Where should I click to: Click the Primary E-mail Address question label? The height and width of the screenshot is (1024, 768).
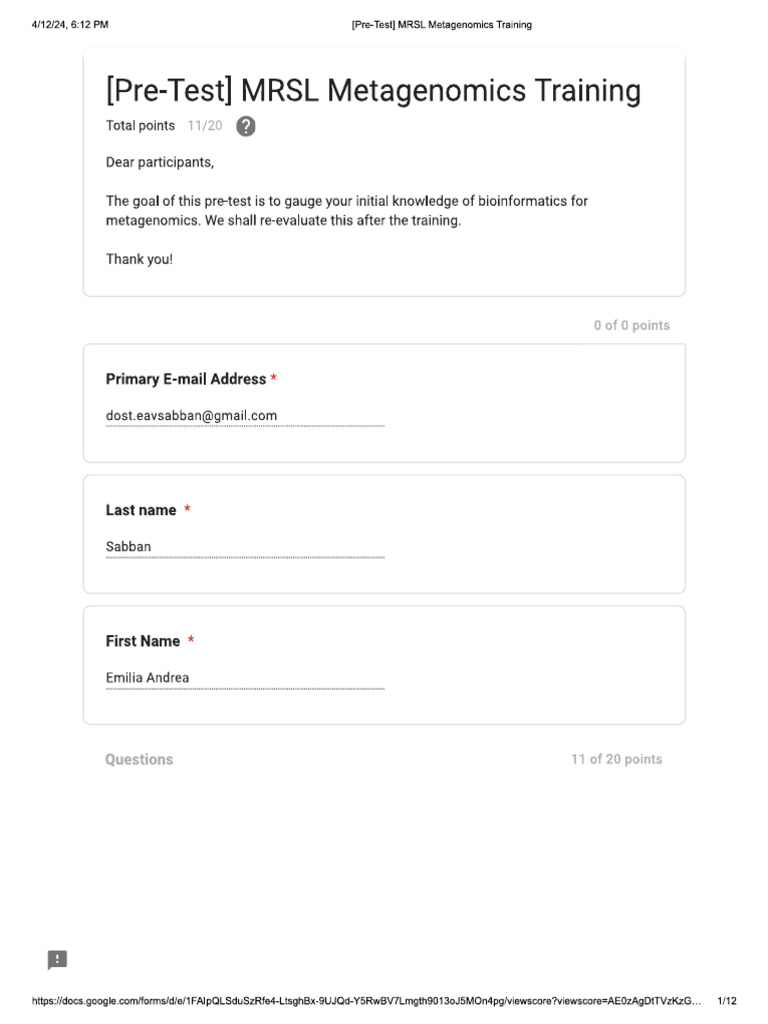coord(186,379)
